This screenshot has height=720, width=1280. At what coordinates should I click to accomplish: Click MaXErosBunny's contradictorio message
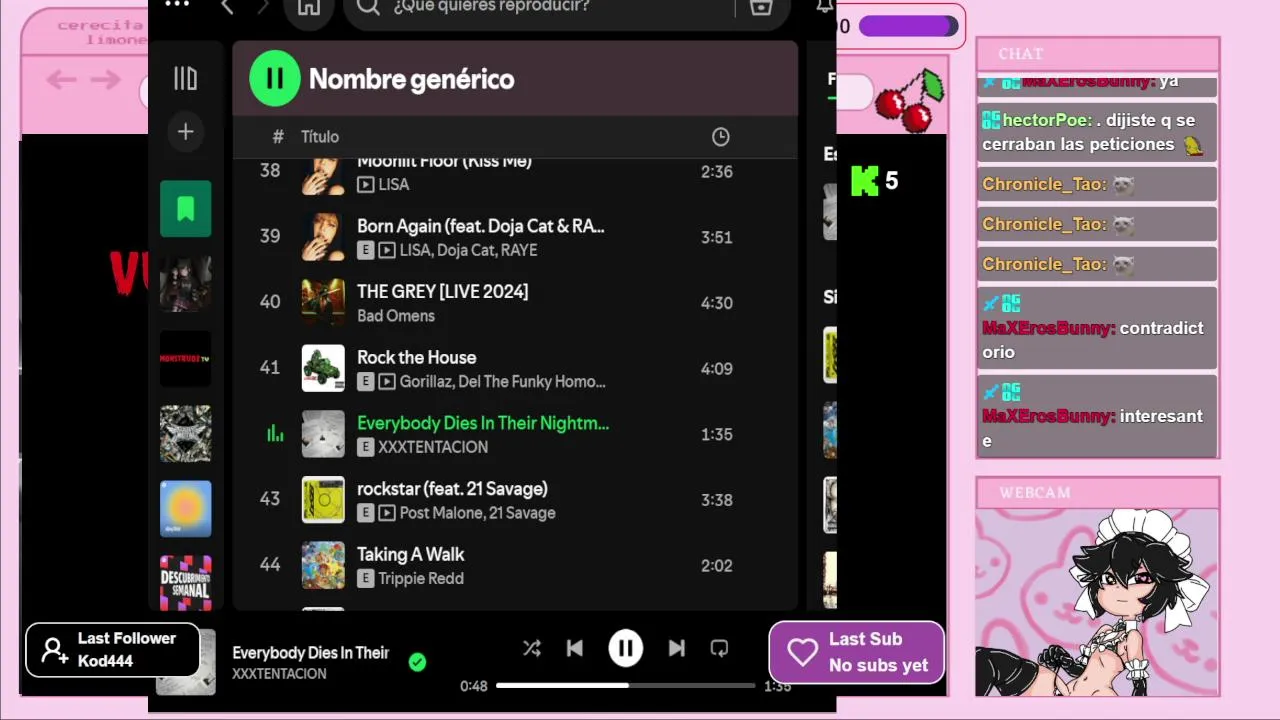point(1097,328)
